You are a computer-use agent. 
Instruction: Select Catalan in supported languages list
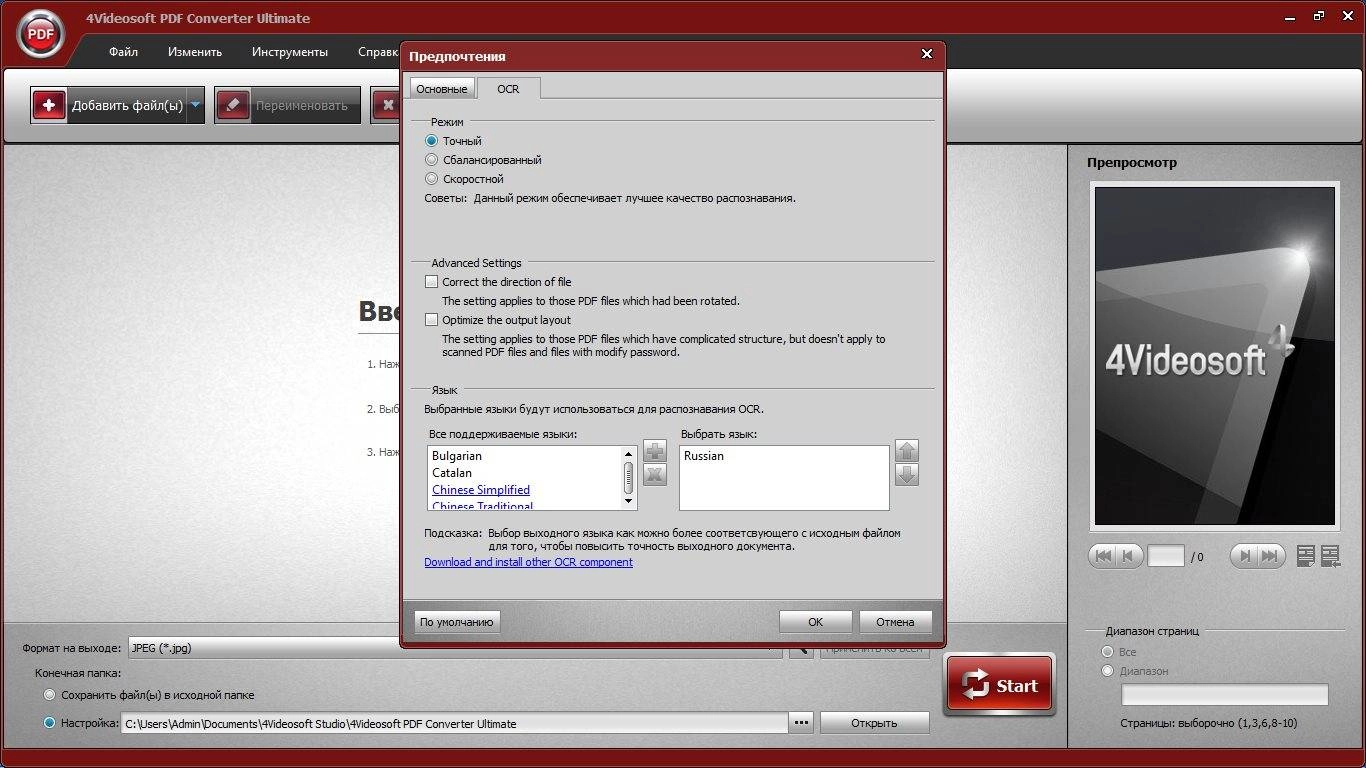[x=452, y=473]
